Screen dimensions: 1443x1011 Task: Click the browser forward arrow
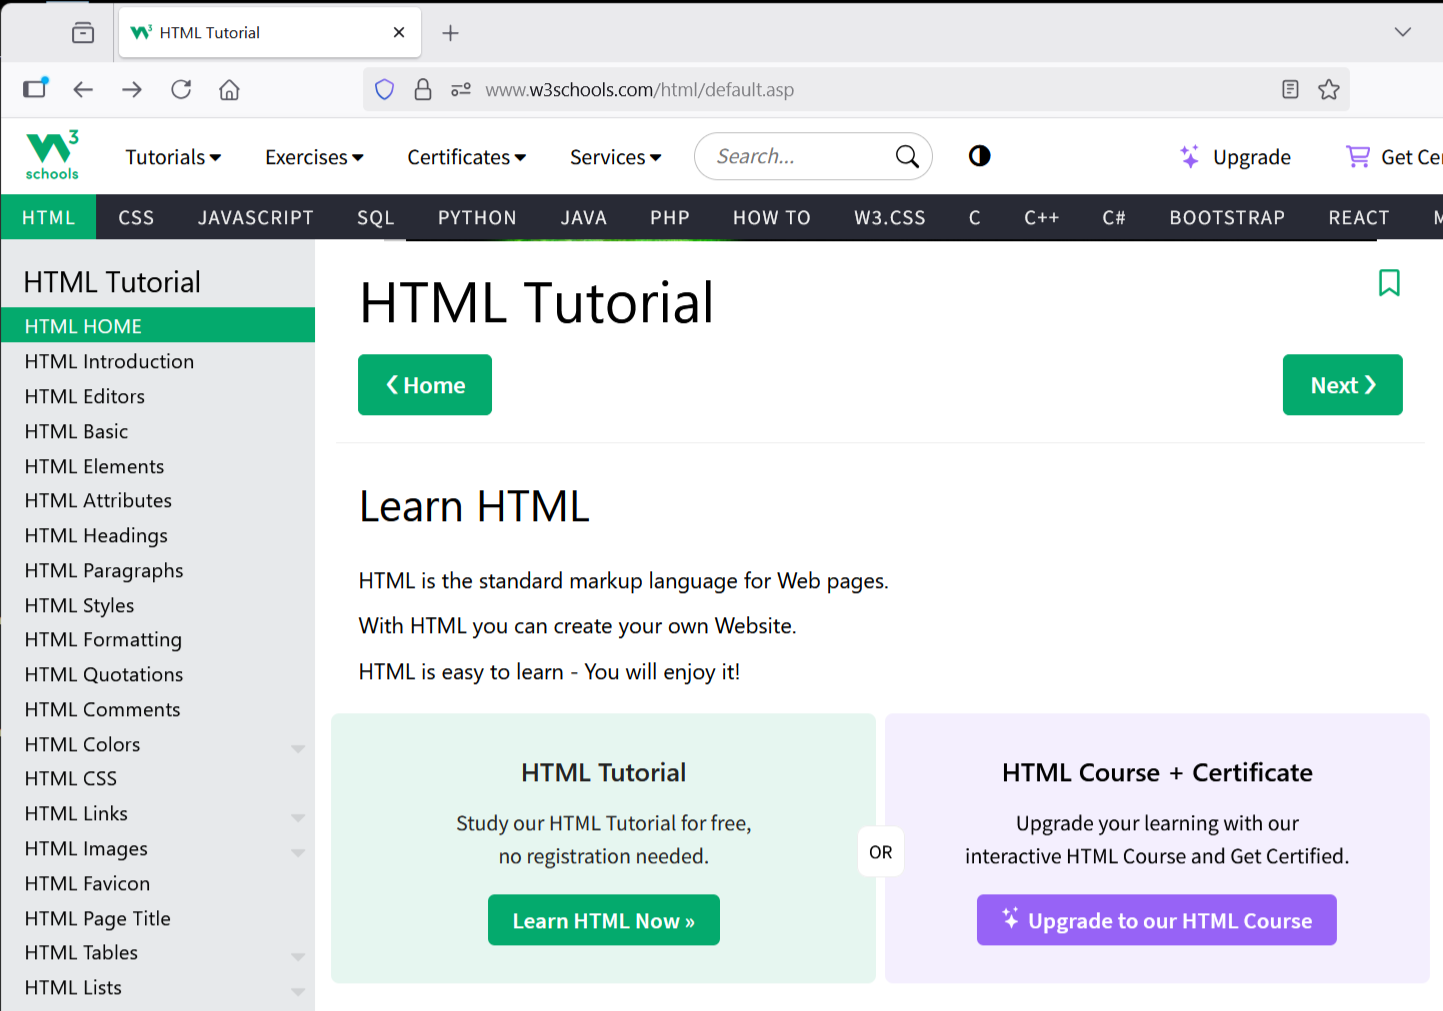click(x=132, y=90)
